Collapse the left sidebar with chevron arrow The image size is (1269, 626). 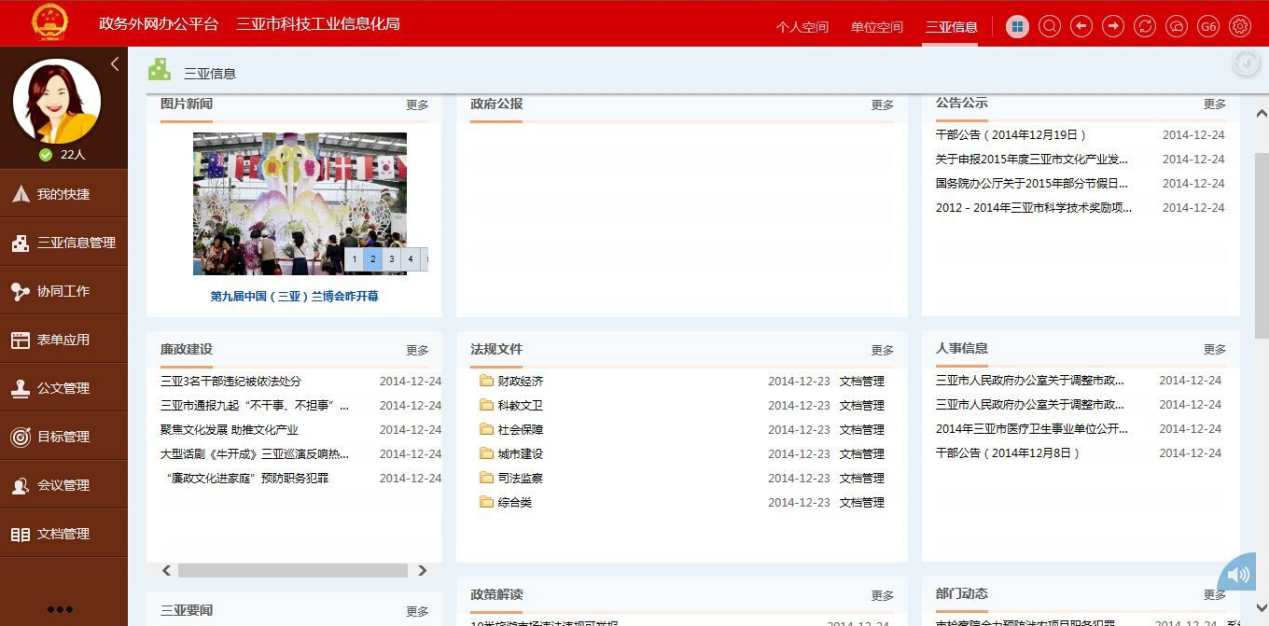(115, 64)
